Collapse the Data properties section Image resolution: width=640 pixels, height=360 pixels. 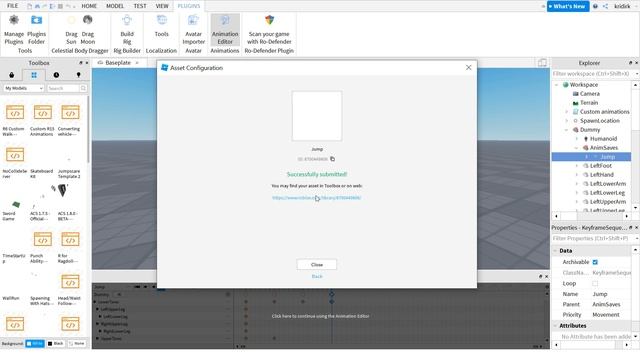click(555, 251)
